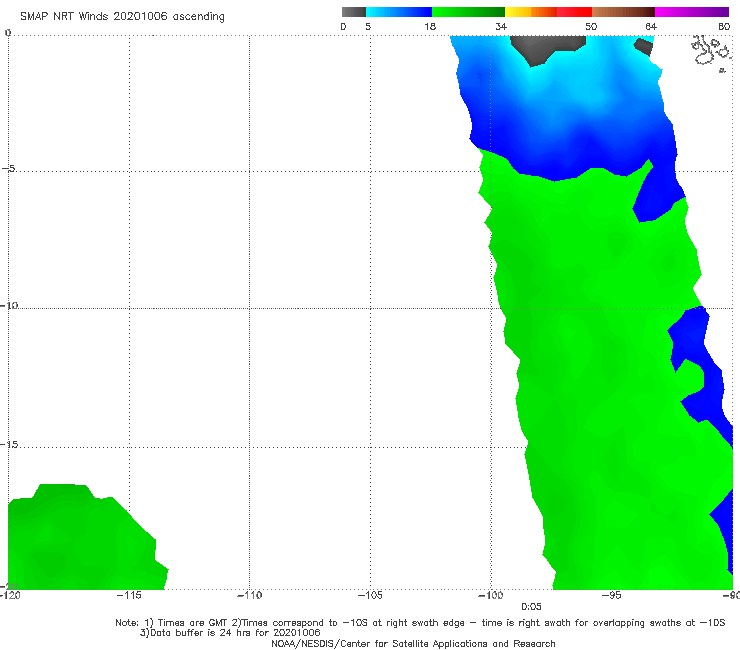Click the latitude label '-15'

pos(9,445)
